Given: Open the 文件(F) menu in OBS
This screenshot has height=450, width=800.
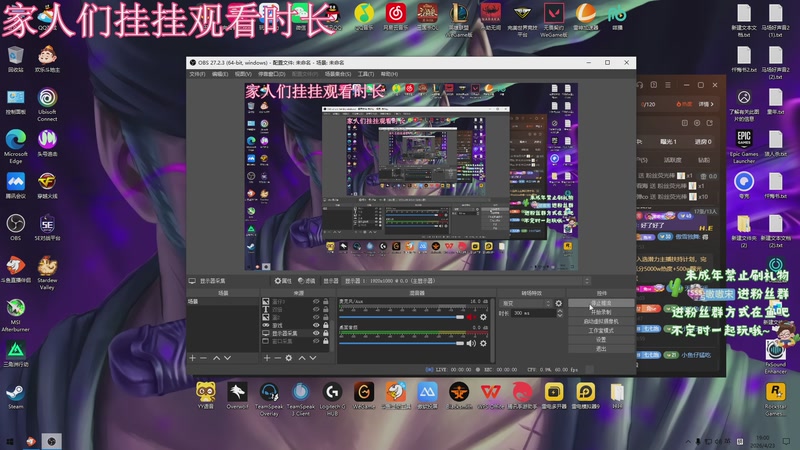Looking at the screenshot, I should point(197,74).
